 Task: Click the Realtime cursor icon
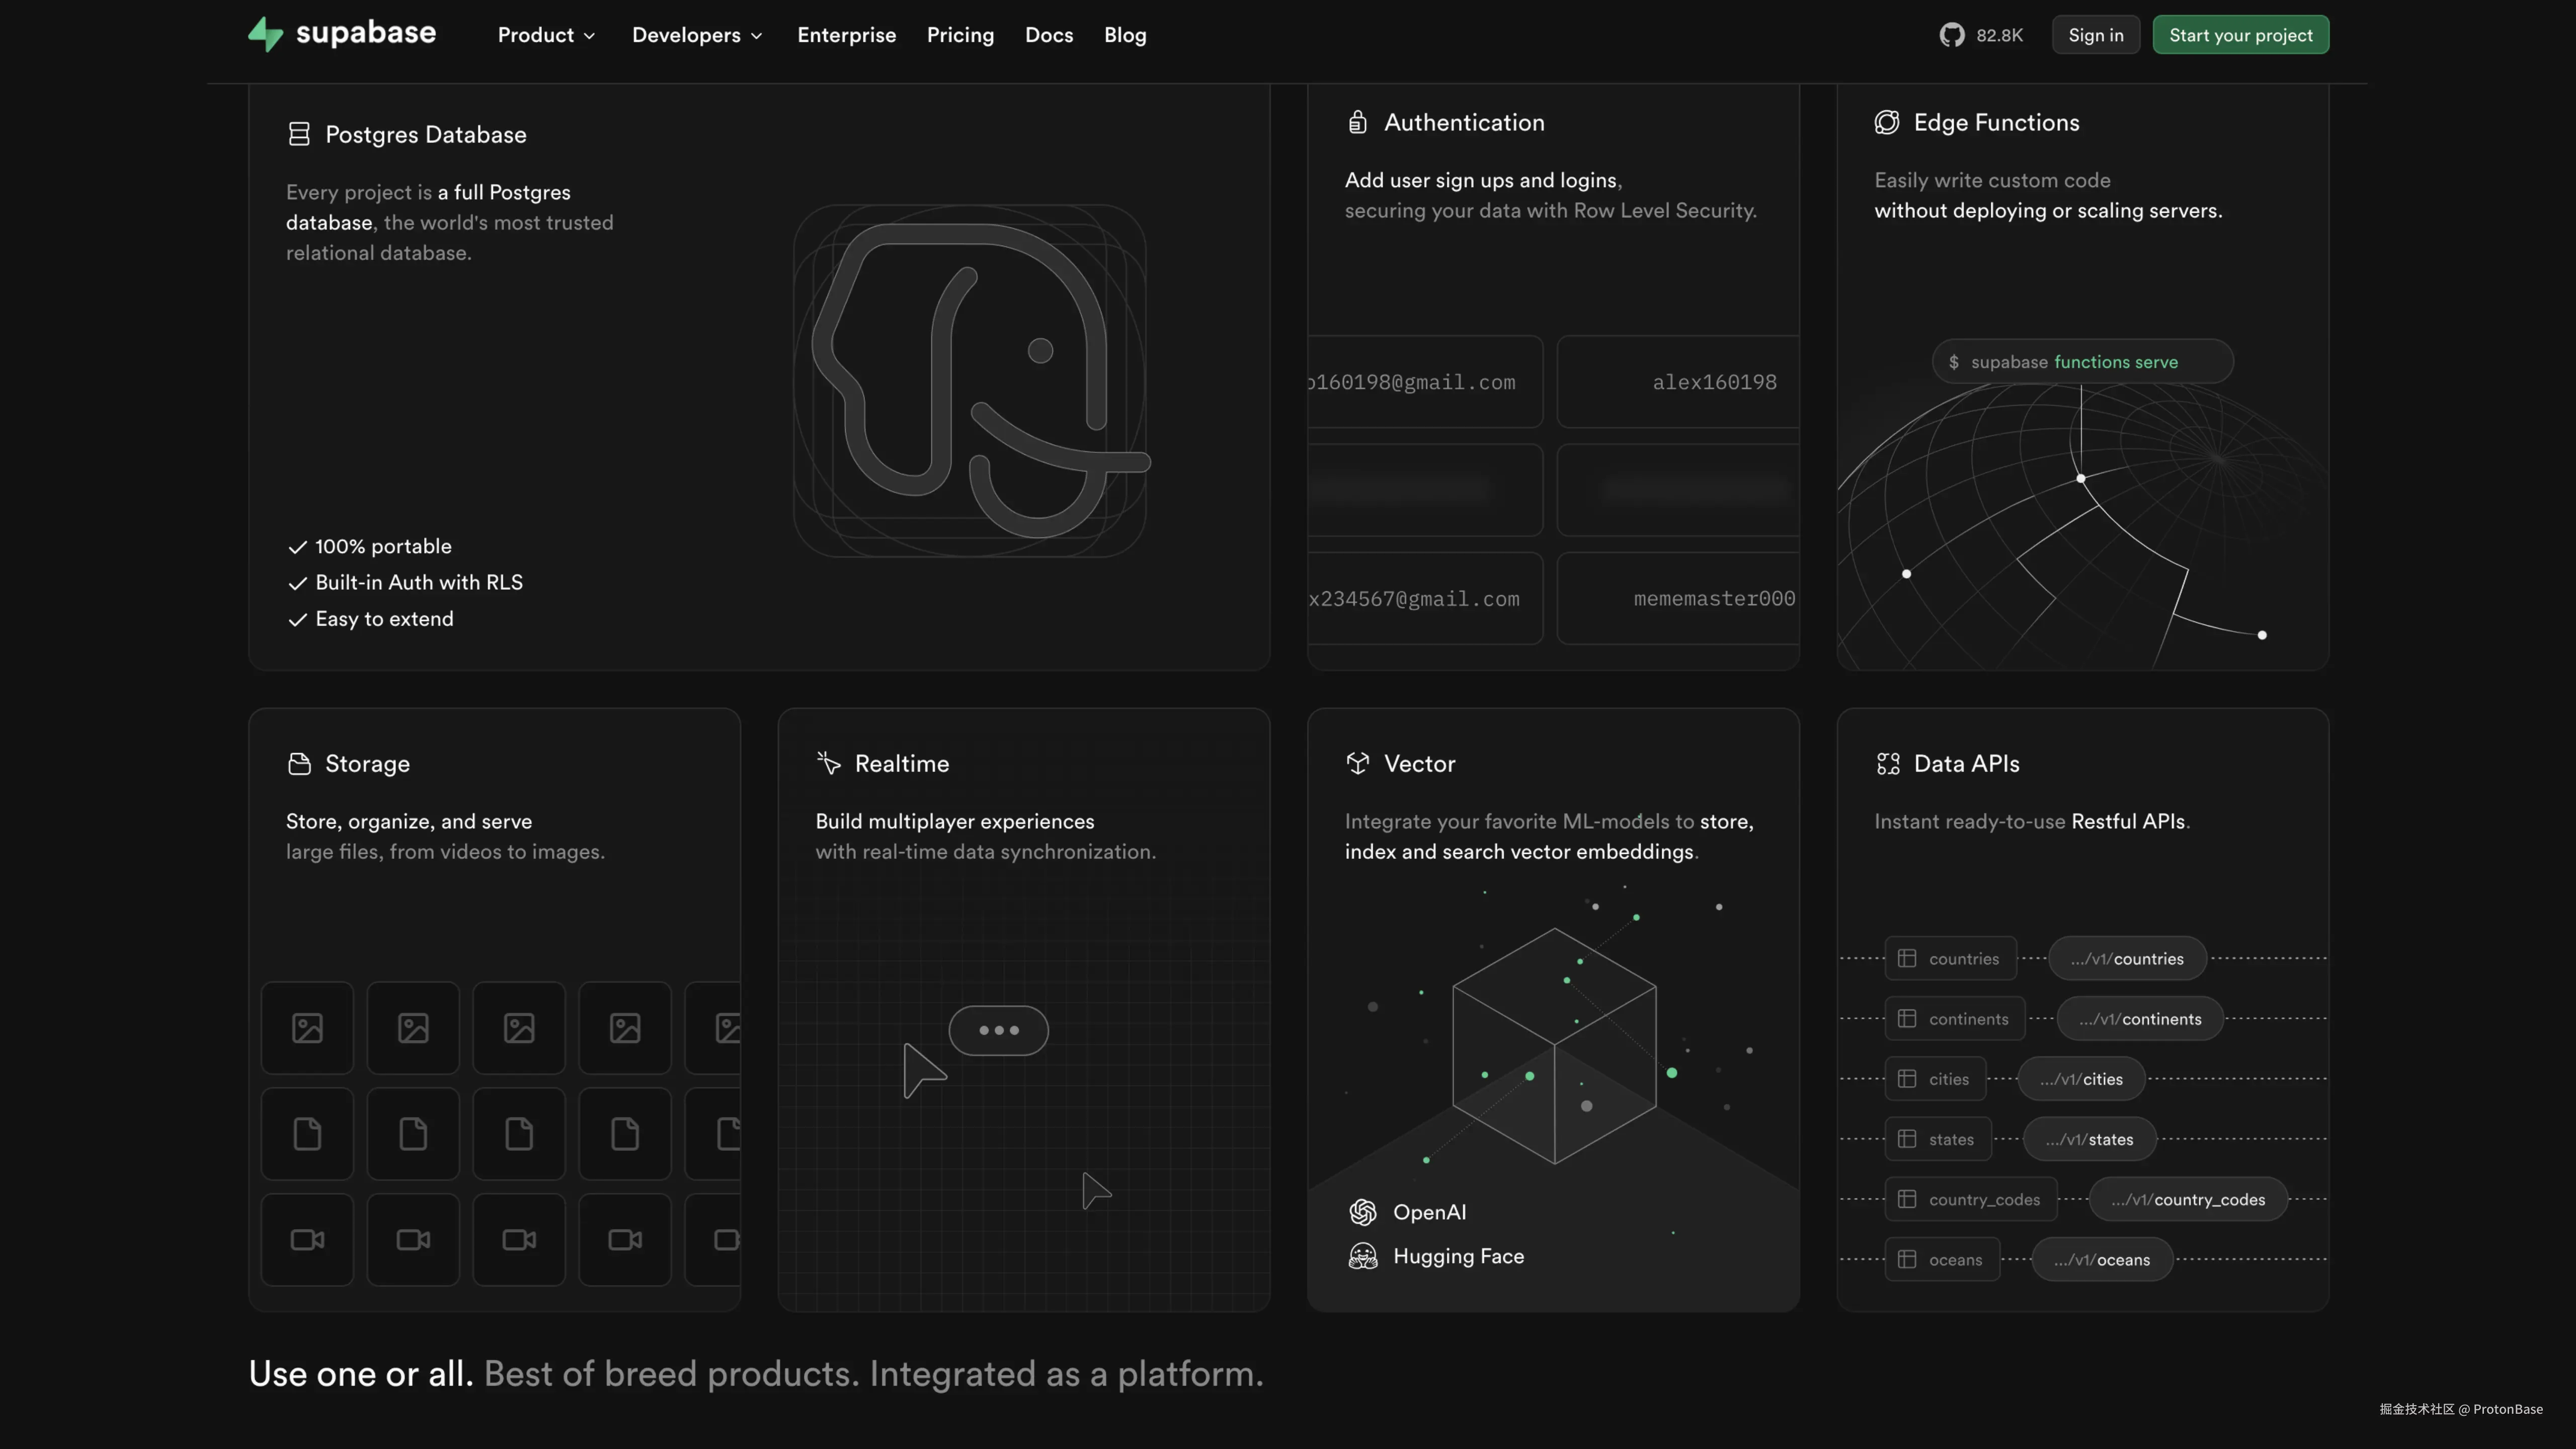tap(828, 763)
